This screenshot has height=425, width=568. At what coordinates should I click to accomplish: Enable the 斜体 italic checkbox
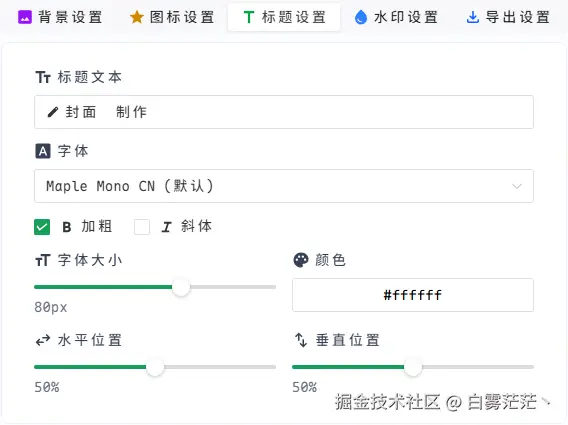point(142,227)
